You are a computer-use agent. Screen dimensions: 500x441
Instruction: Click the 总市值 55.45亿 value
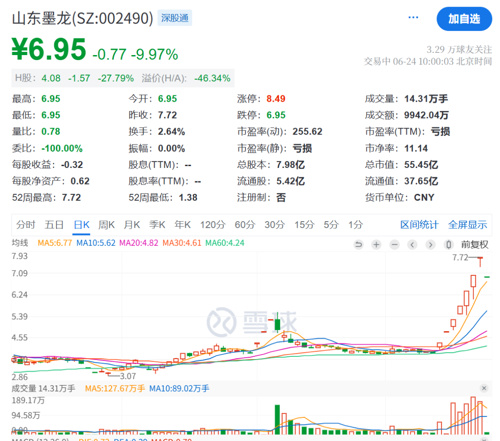pyautogui.click(x=421, y=165)
